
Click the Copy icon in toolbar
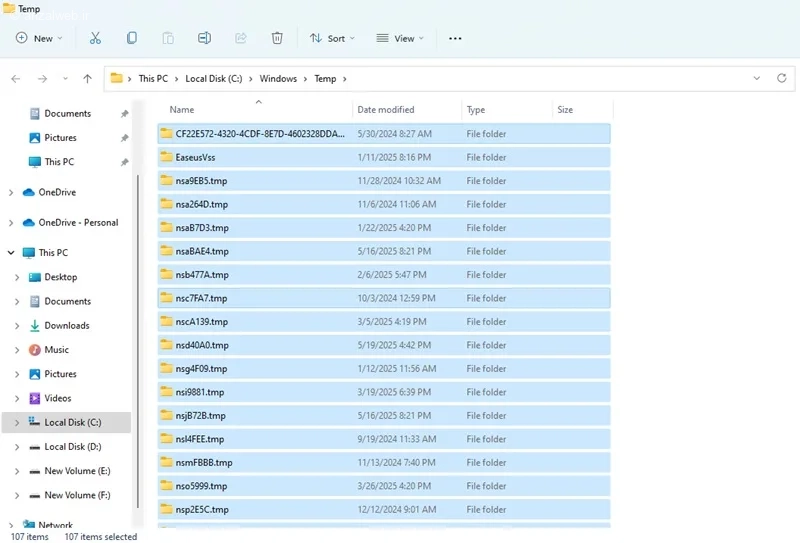pos(132,38)
